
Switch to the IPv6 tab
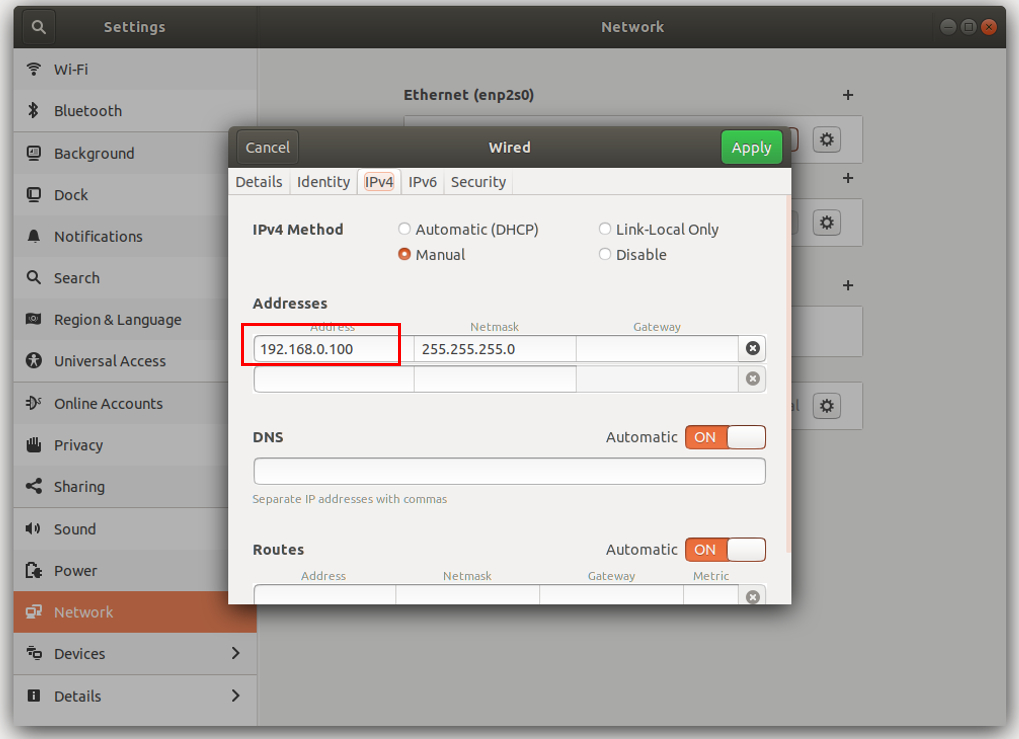point(422,182)
